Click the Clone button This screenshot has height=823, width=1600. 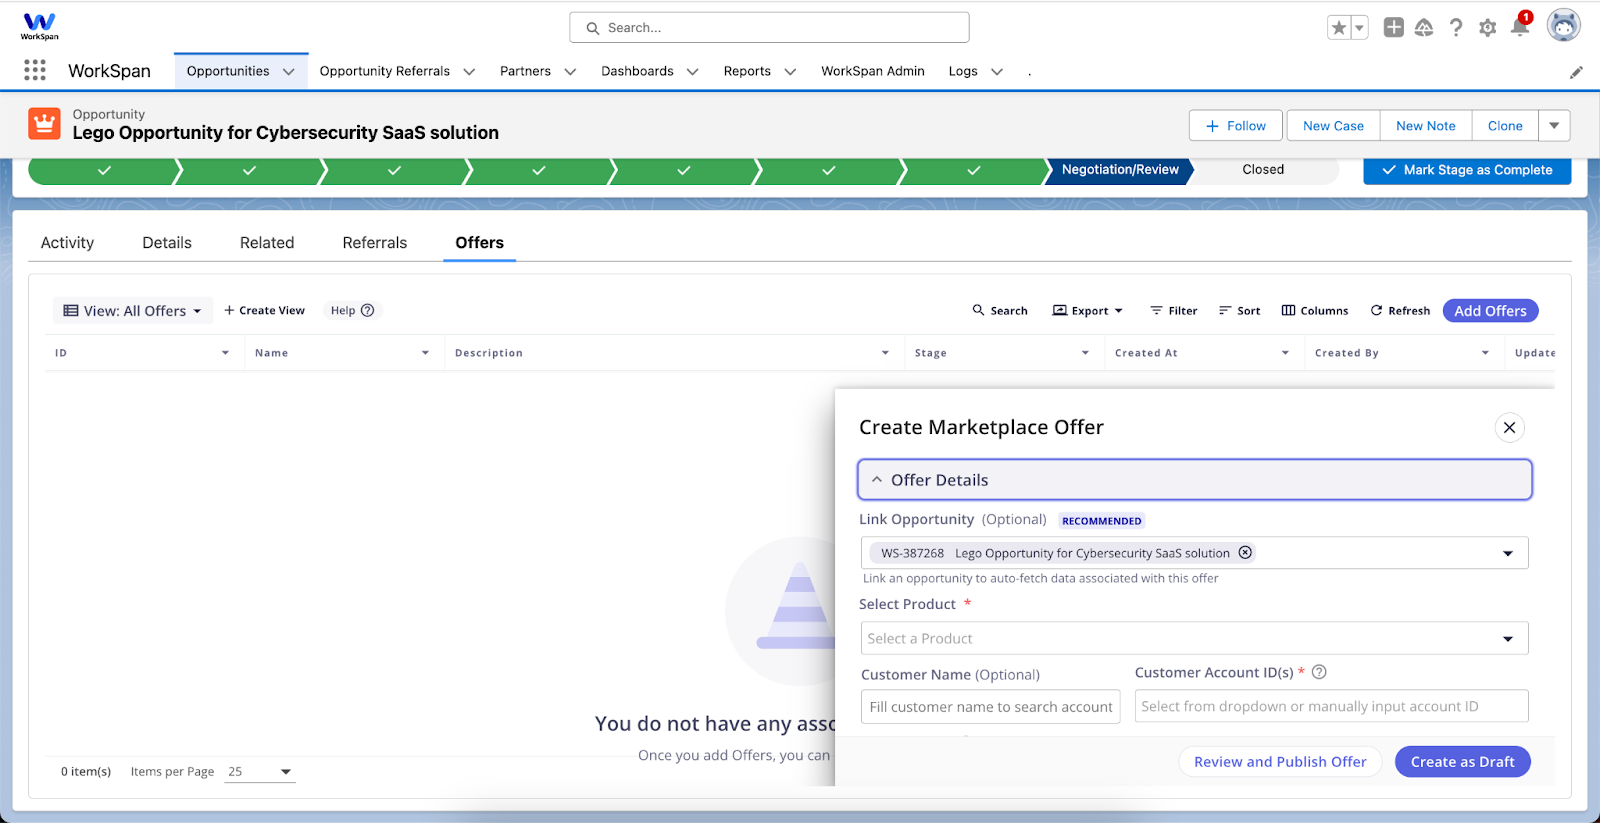coord(1505,126)
